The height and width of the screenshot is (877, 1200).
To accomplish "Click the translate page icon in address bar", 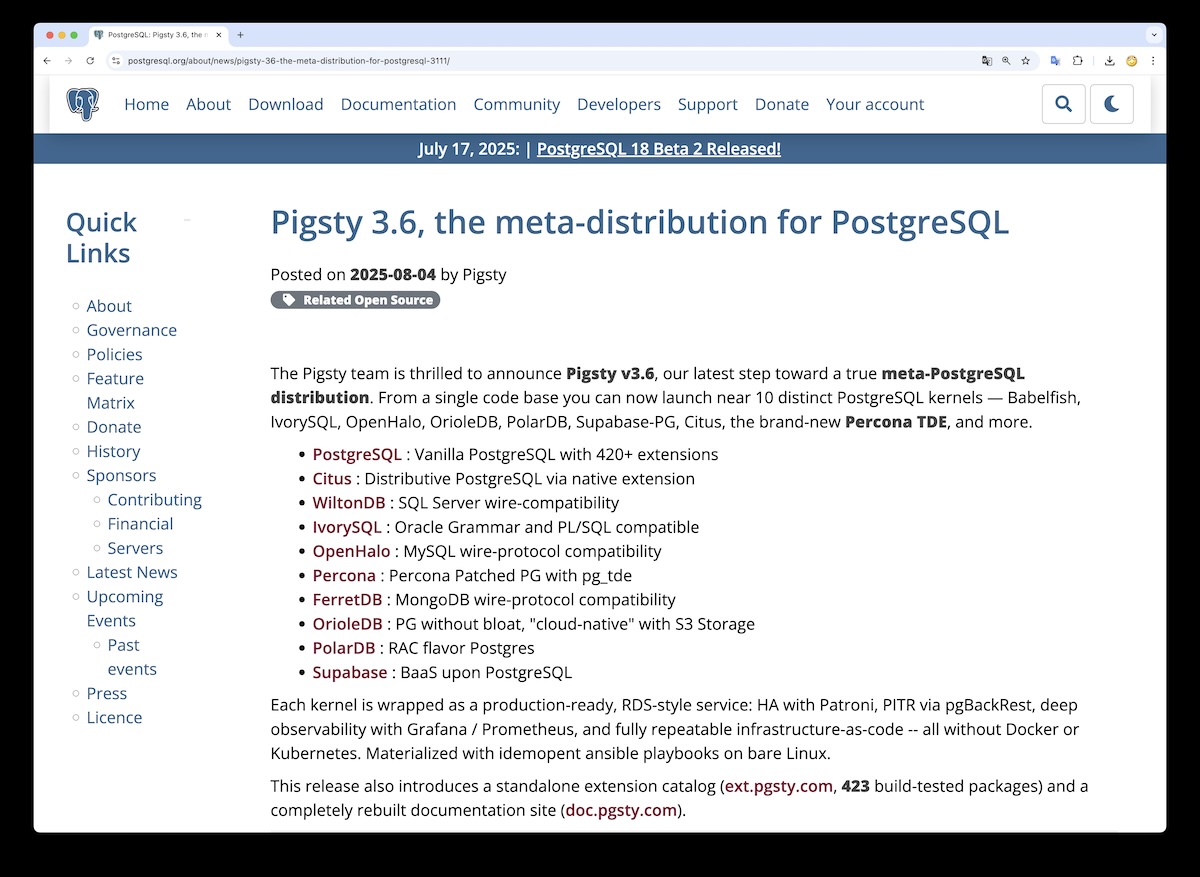I will (987, 61).
